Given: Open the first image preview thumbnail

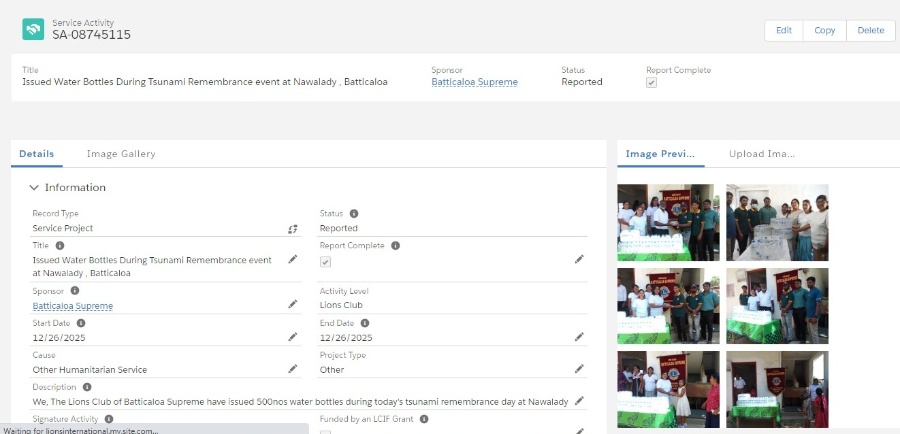Looking at the screenshot, I should 666,221.
